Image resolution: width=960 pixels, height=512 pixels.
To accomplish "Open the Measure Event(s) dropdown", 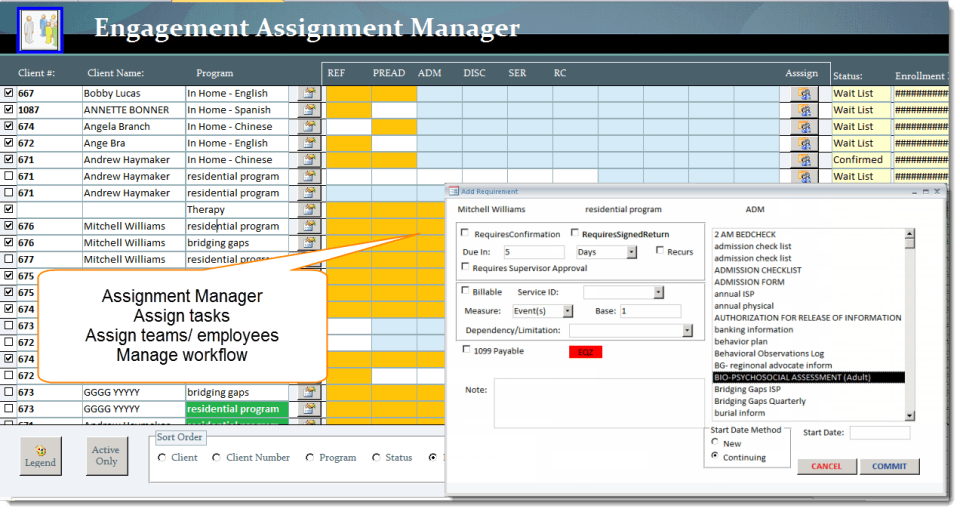I will click(x=568, y=311).
